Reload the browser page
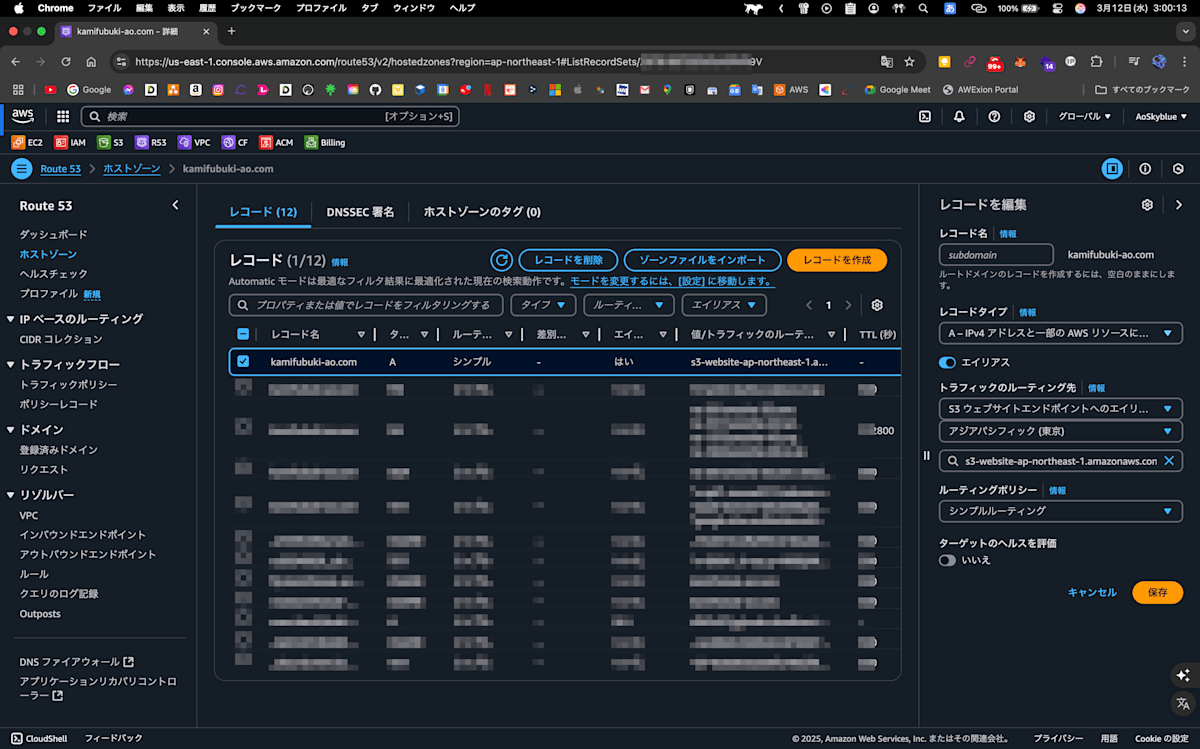 (x=65, y=61)
